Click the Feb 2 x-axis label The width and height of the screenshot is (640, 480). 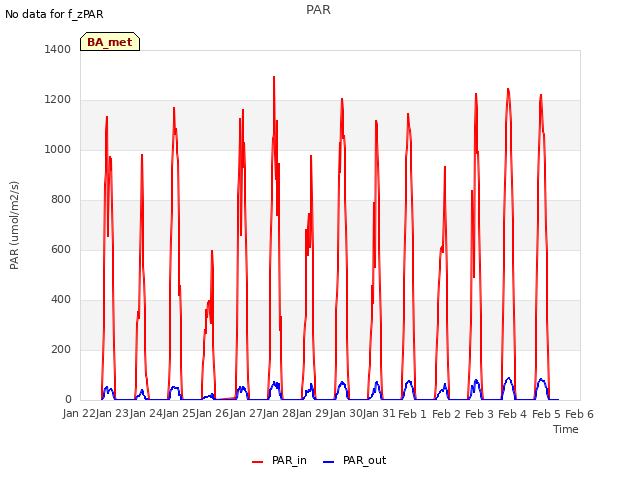pos(446,414)
